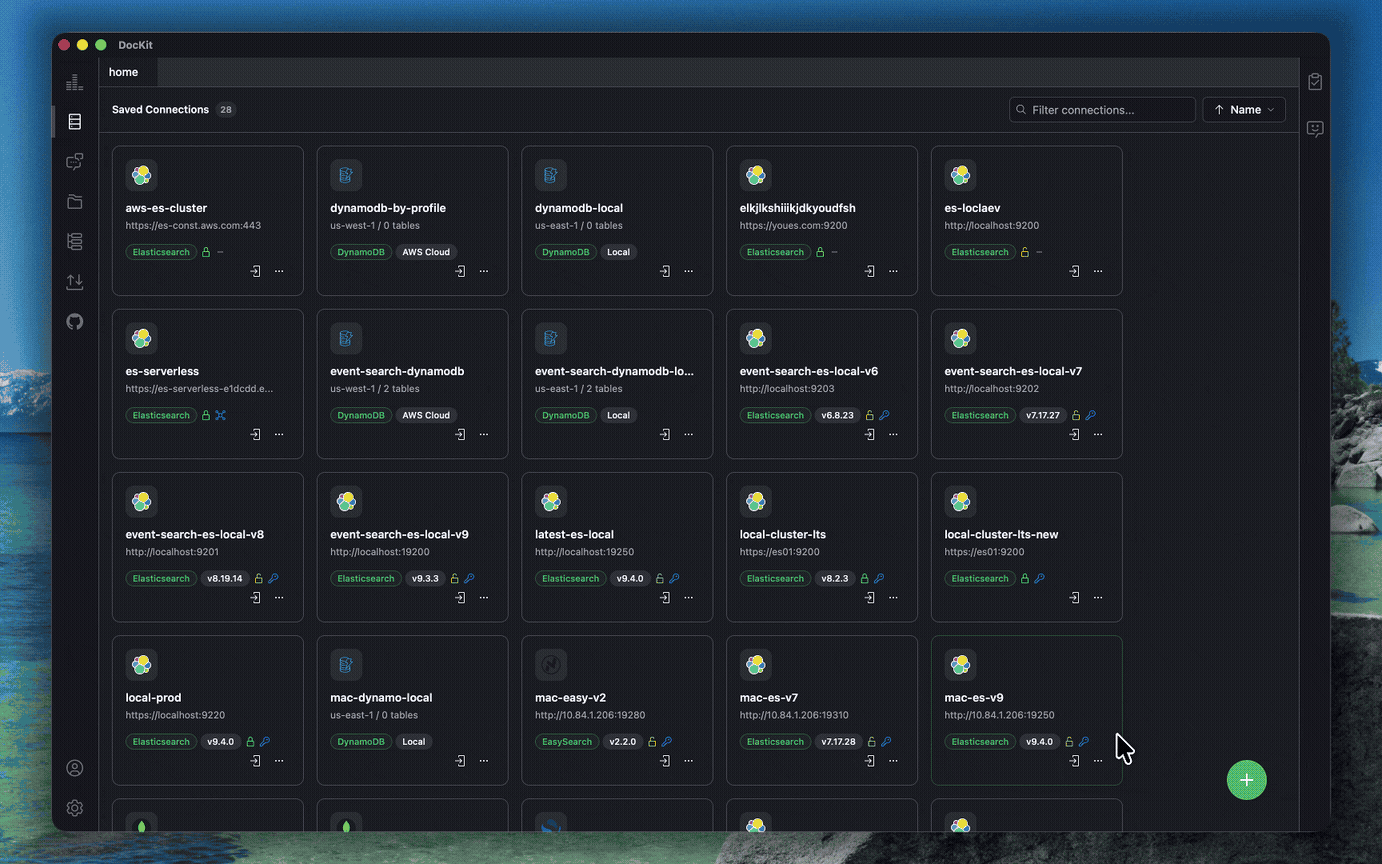1382x864 pixels.
Task: Open more options menu for mac-es-v9
Action: coord(1098,760)
